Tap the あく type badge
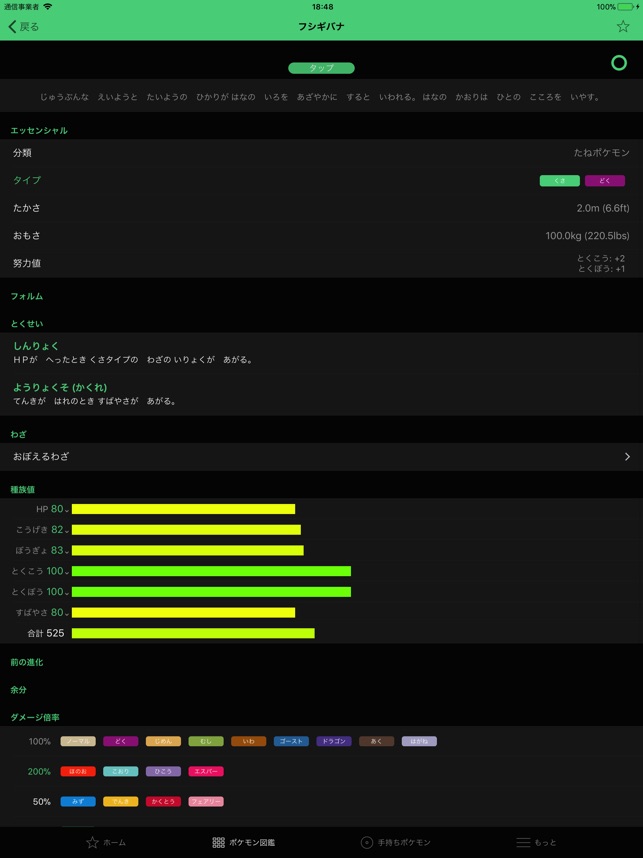Screen dimensions: 643x858 click(x=376, y=741)
